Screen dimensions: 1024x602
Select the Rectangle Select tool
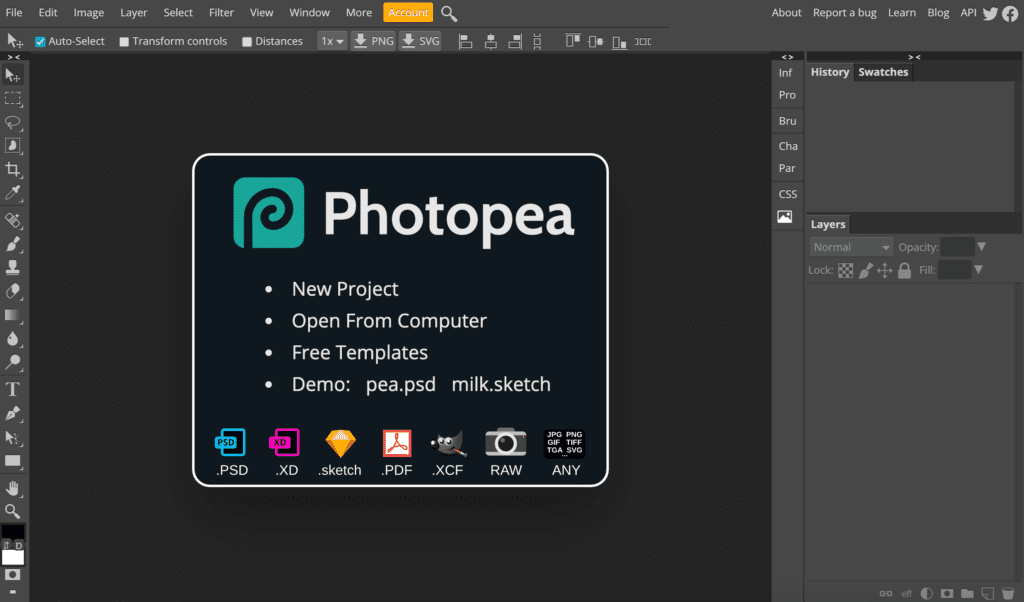click(x=12, y=99)
